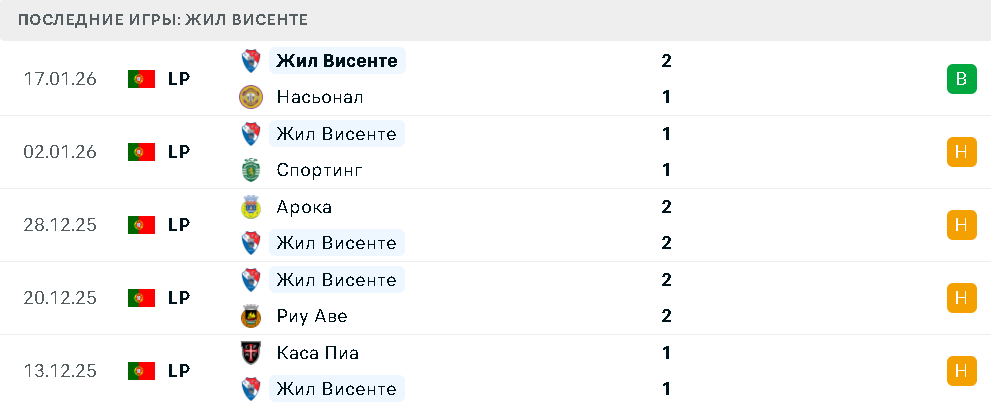
Task: Click the Casa Pia club crest icon
Action: (250, 353)
